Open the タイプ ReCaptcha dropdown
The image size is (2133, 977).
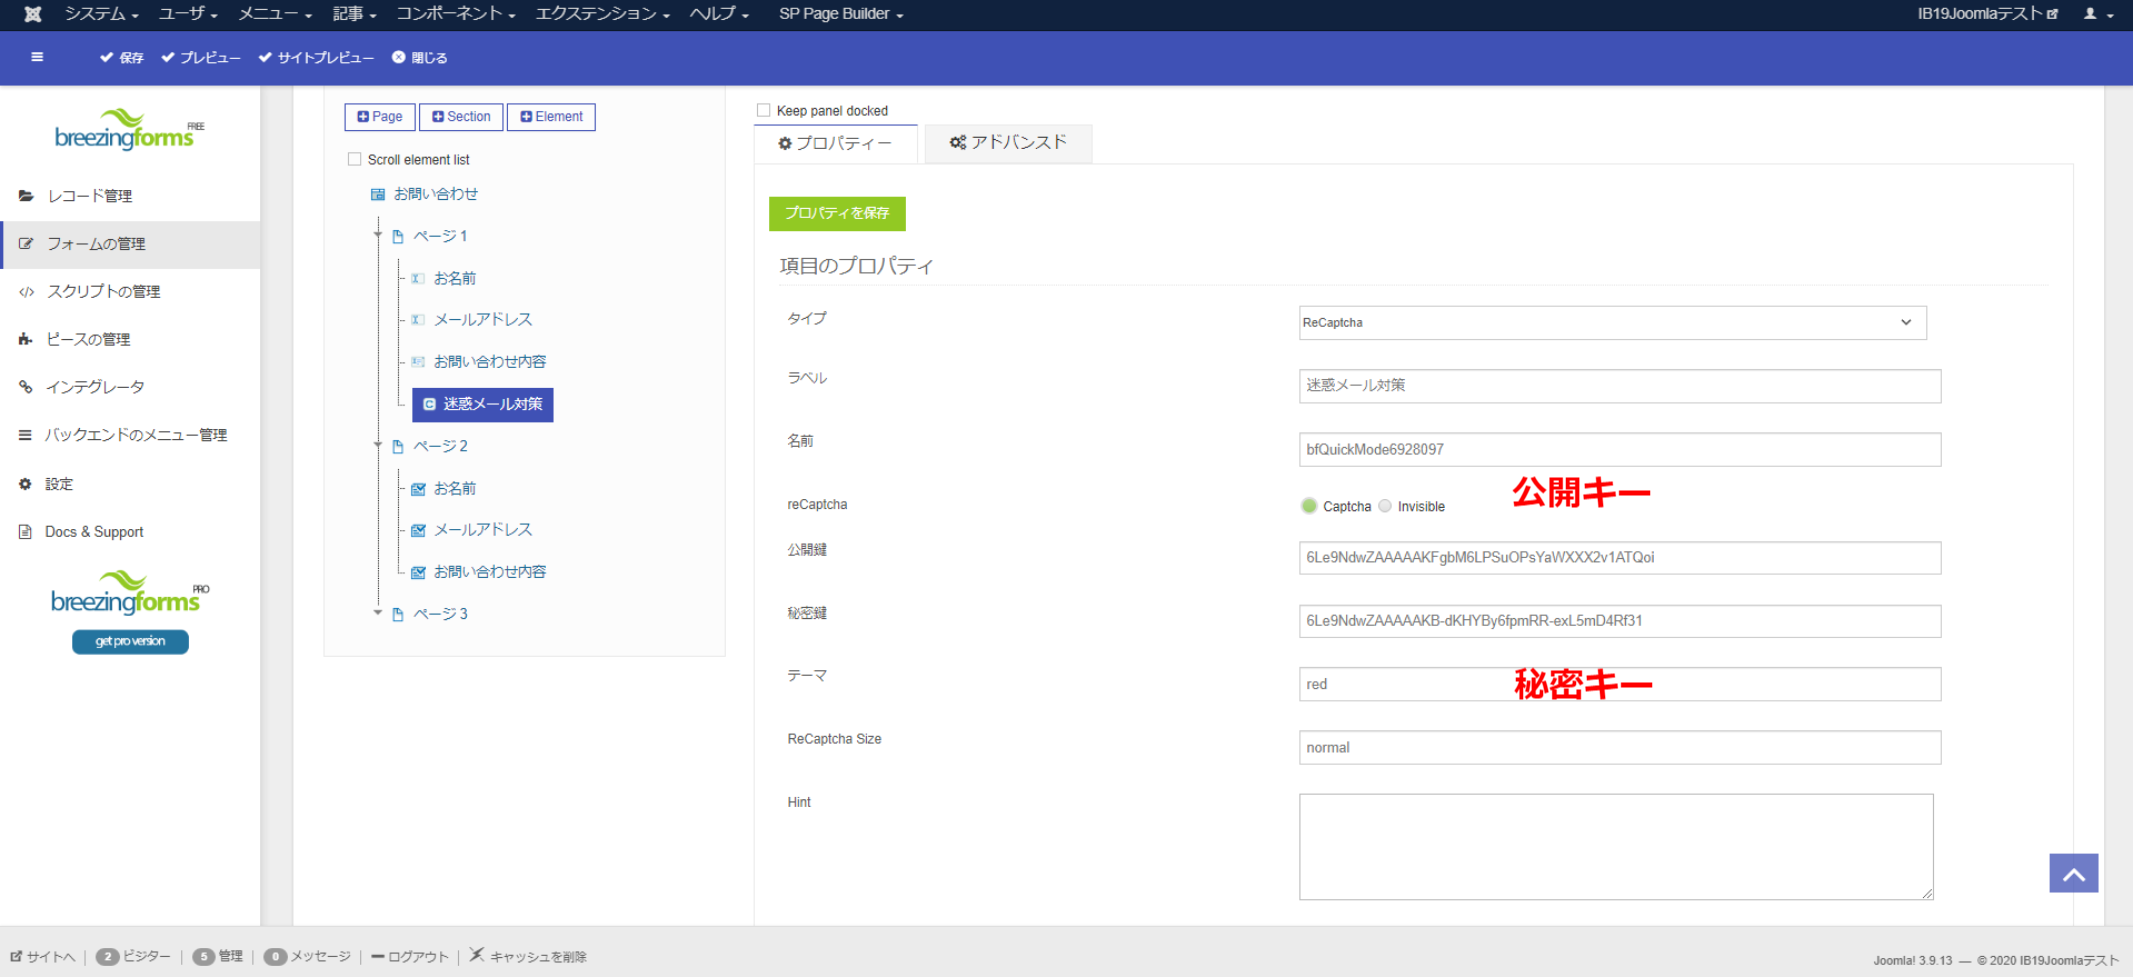(x=1612, y=323)
